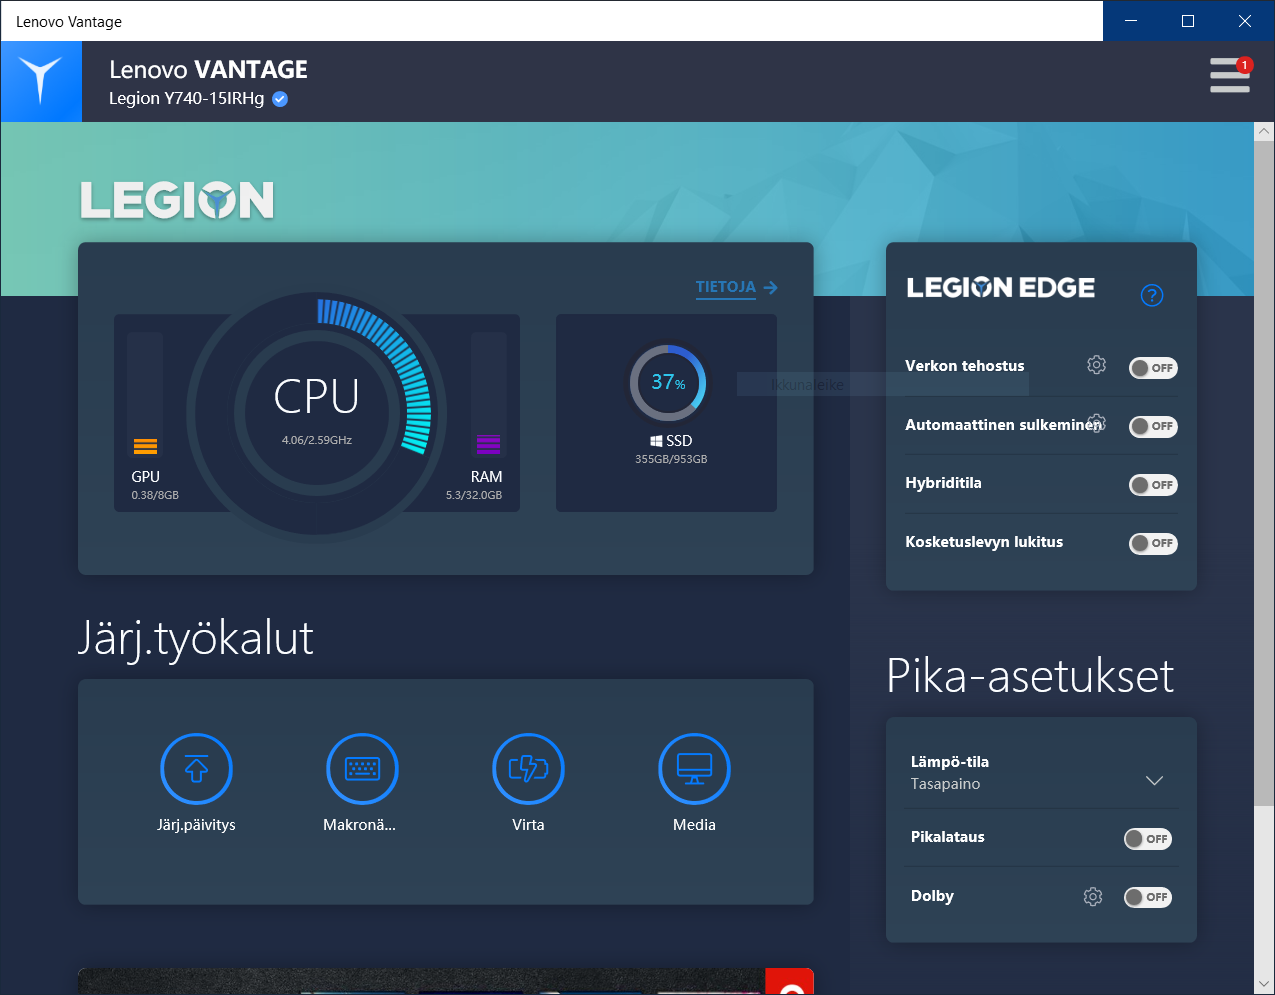Open the TIETOJA details link
Image resolution: width=1275 pixels, height=995 pixels.
[737, 287]
